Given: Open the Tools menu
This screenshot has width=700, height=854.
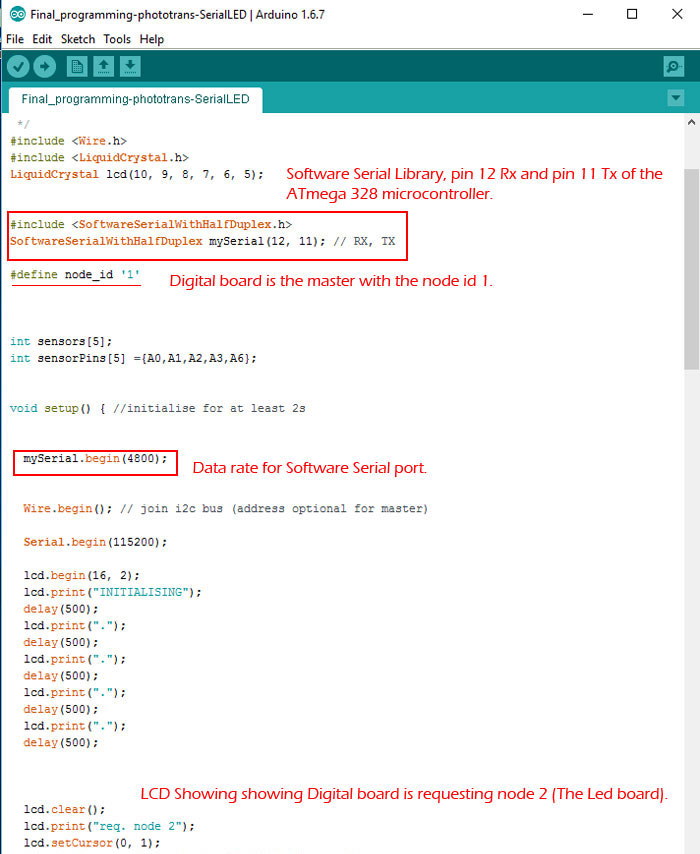Looking at the screenshot, I should point(117,39).
